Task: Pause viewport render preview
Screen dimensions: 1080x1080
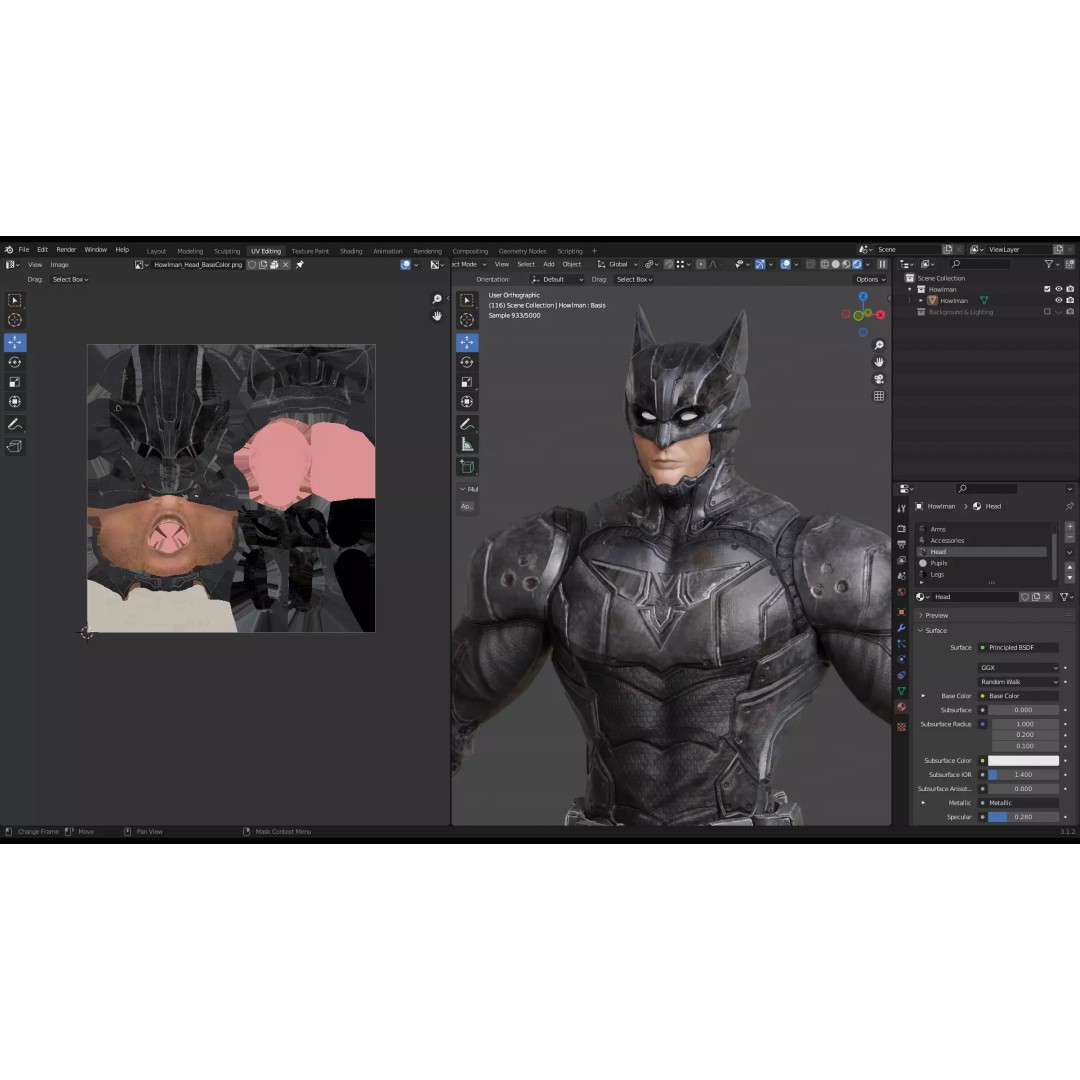Action: 882,264
